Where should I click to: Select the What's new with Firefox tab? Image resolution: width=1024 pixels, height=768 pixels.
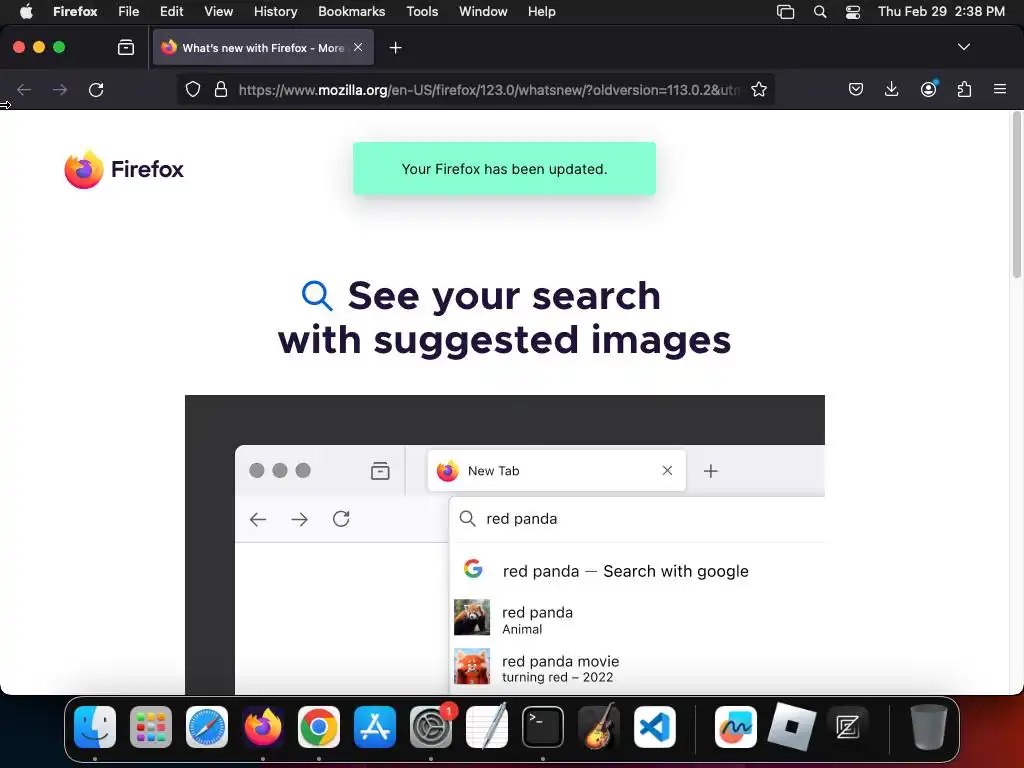pos(263,47)
